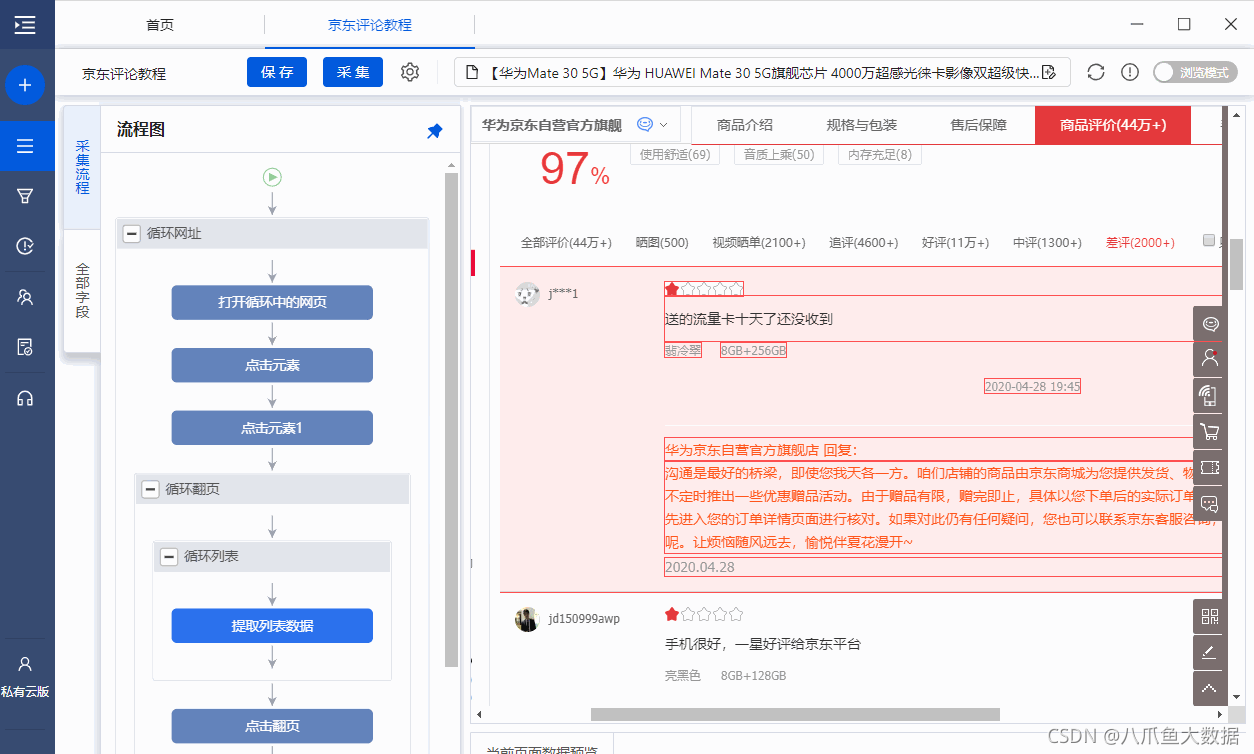The height and width of the screenshot is (754, 1254).
Task: Click the URL edit icon in address field
Action: [x=1049, y=72]
